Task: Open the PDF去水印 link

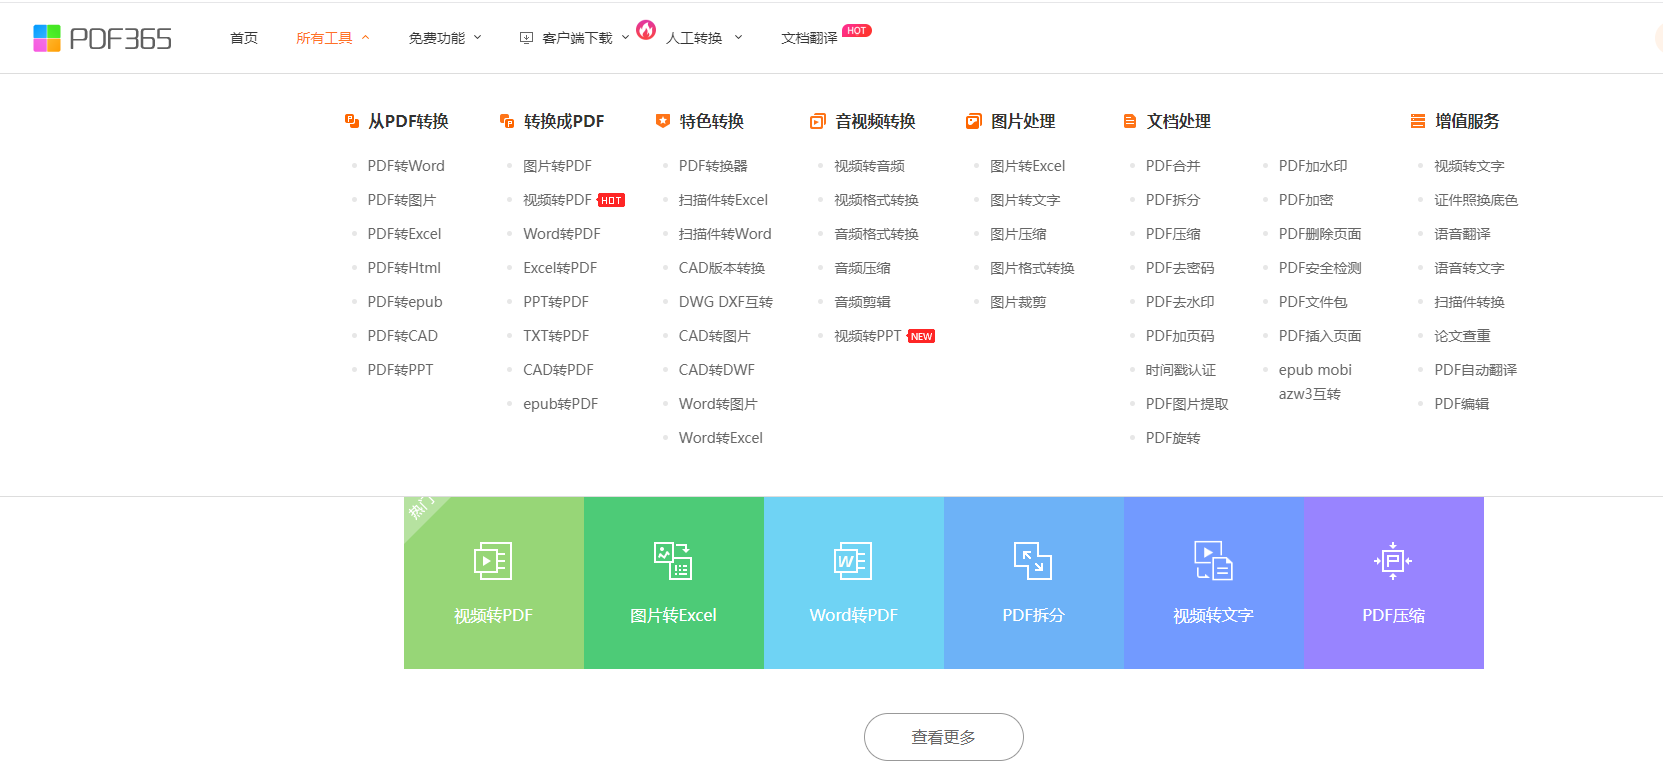Action: (x=1180, y=302)
